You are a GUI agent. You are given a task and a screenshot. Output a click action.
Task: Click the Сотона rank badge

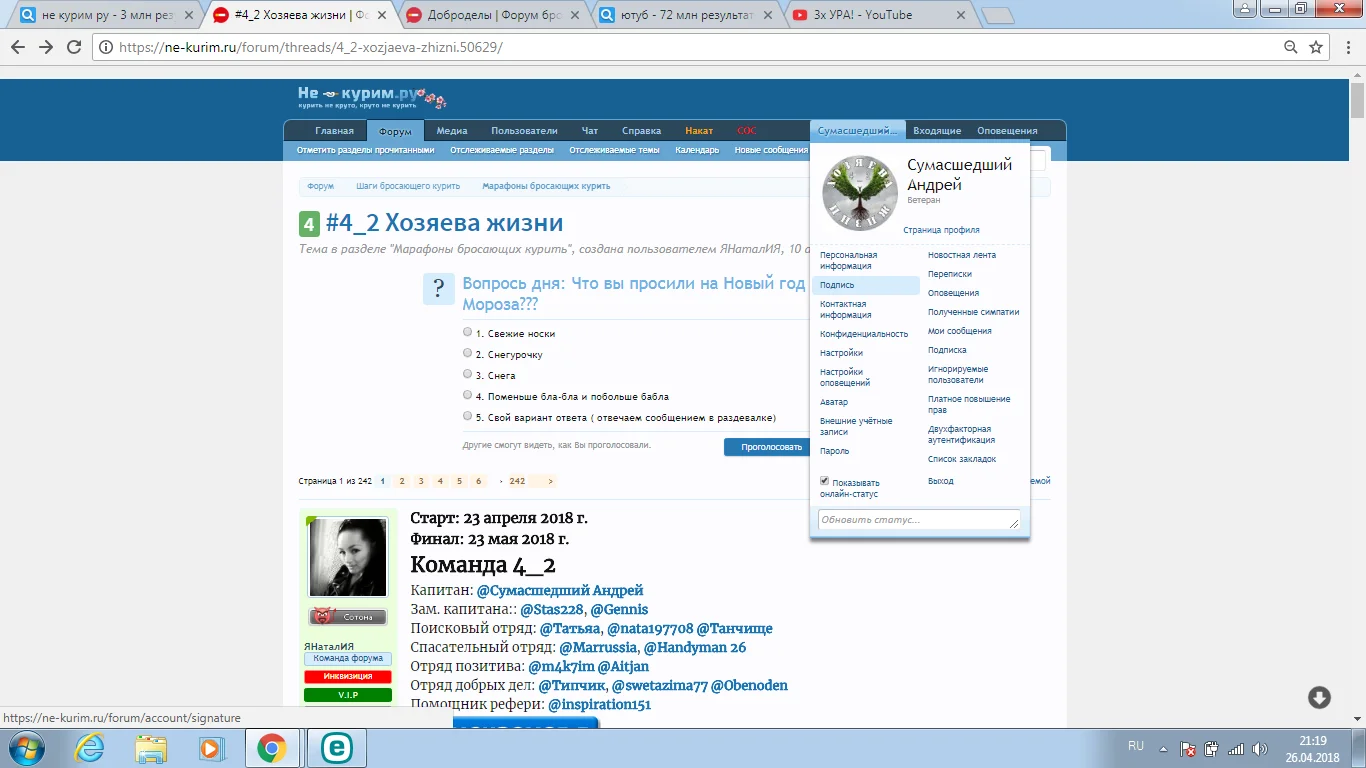tap(347, 617)
